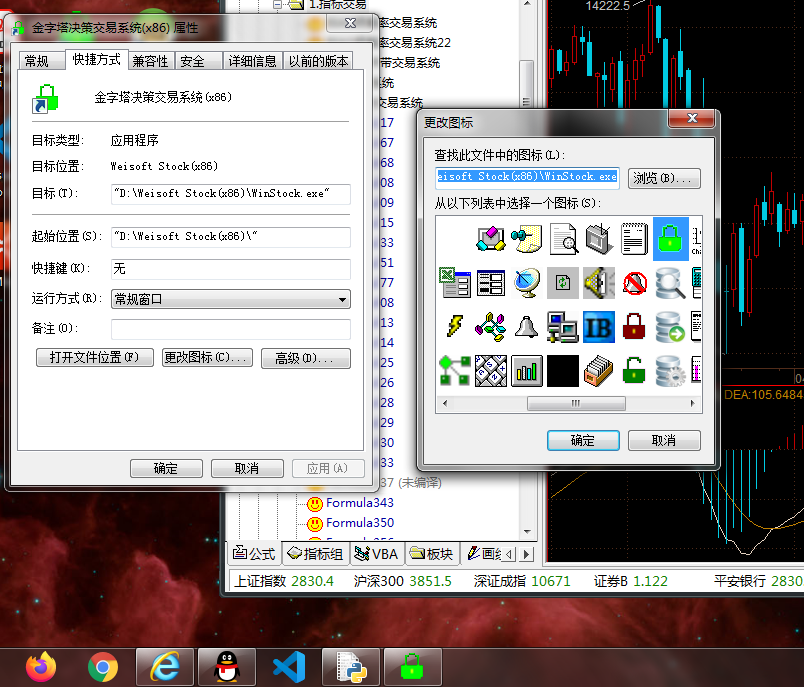Pick the lined notepad icon
804x687 pixels.
[634, 239]
